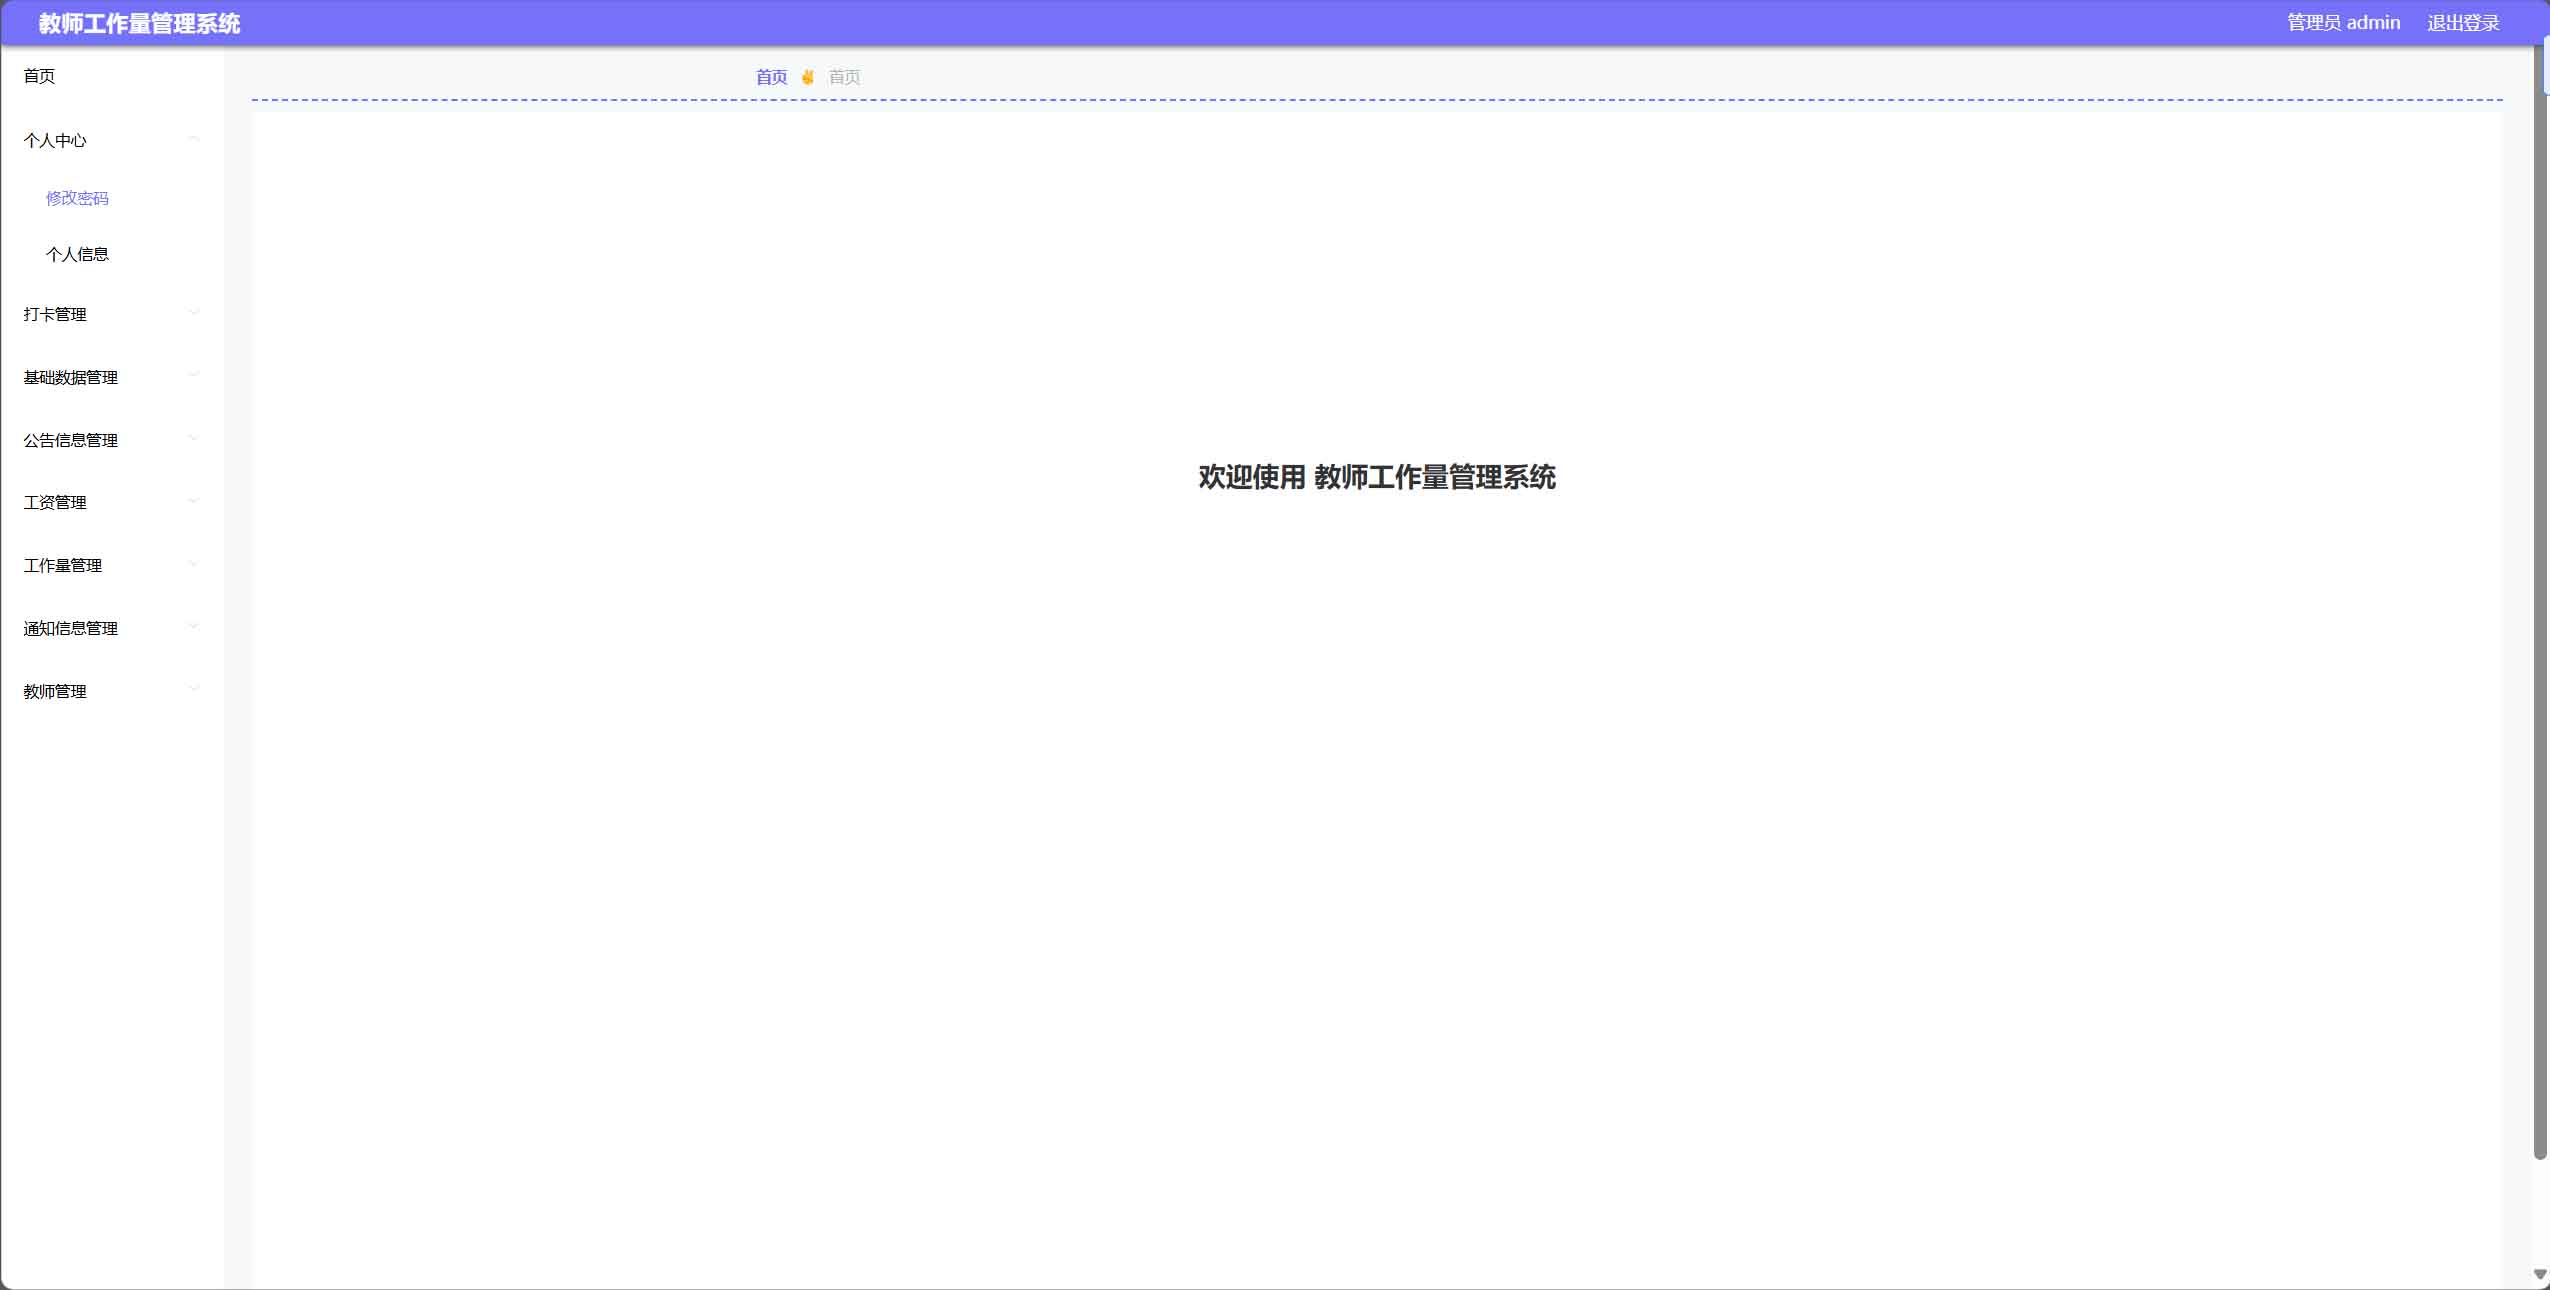Click the 教师工作量管理系统 header title
This screenshot has height=1290, width=2550.
139,24
